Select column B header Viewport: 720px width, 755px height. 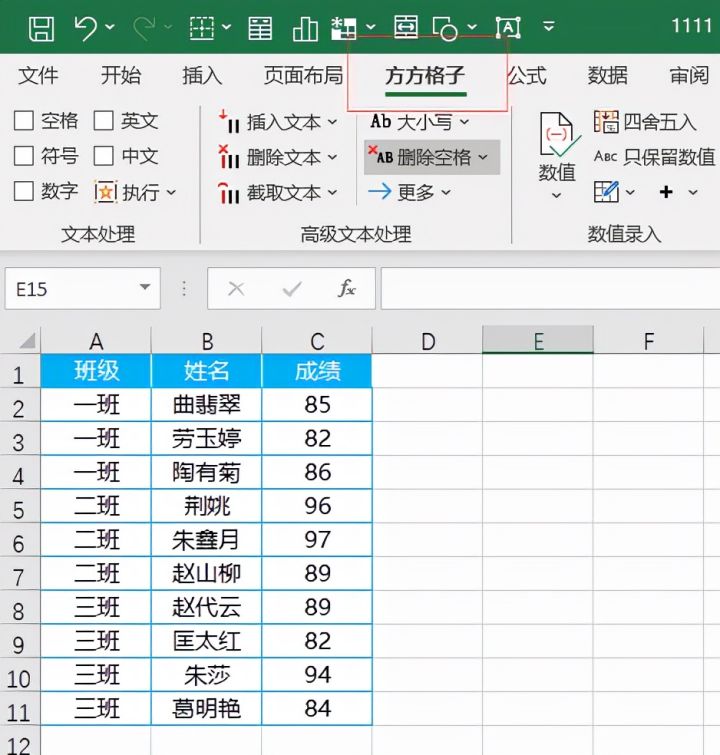207,341
